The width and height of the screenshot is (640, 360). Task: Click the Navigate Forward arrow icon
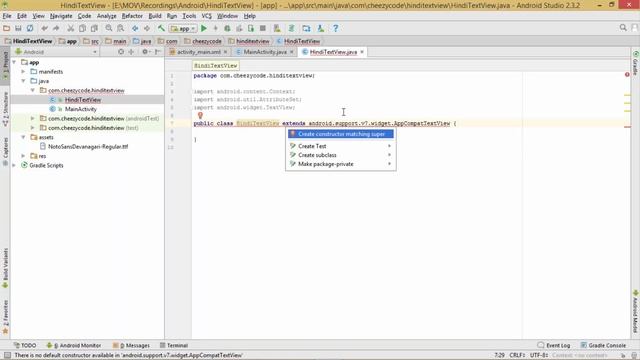pos(147,29)
